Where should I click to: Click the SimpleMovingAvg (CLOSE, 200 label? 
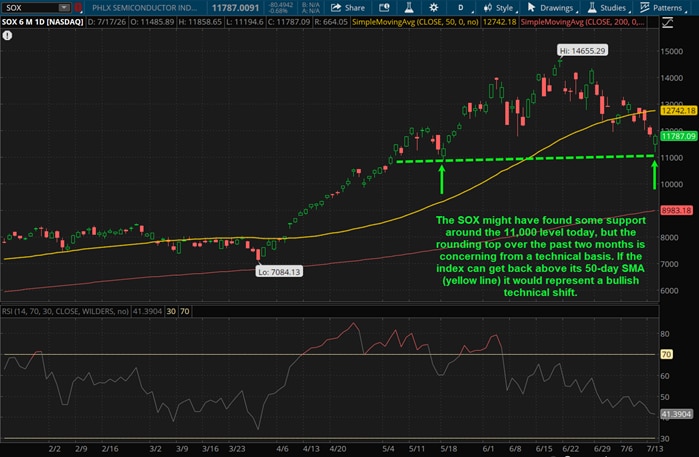coord(582,22)
